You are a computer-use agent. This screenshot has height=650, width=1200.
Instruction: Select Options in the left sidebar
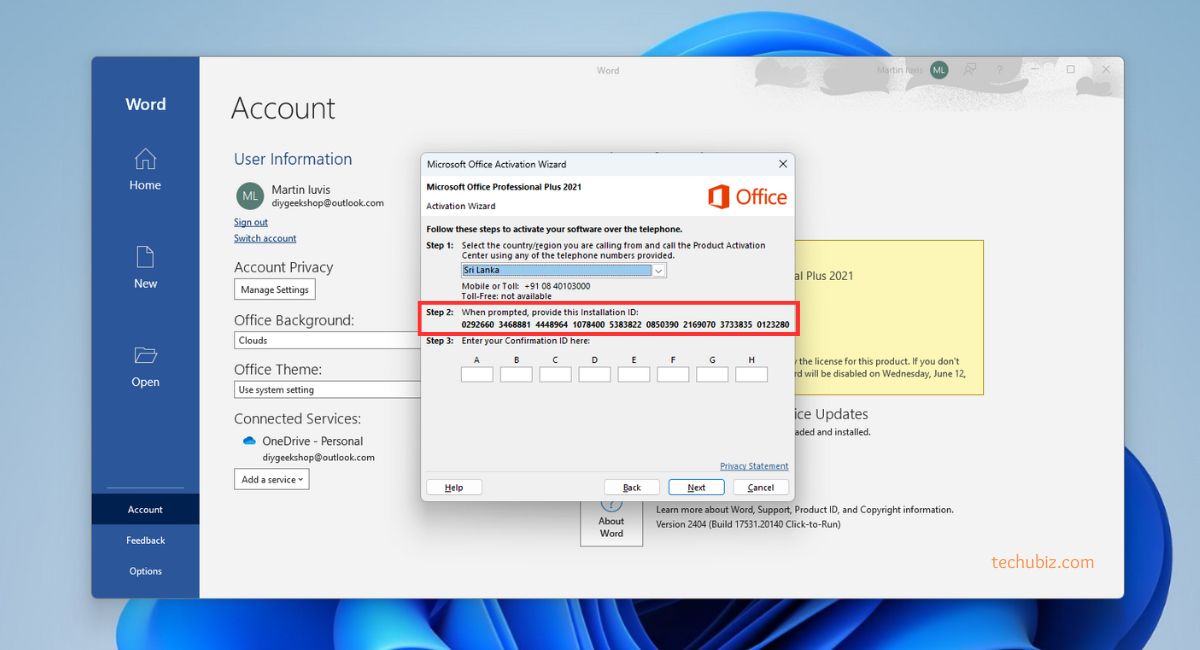145,571
